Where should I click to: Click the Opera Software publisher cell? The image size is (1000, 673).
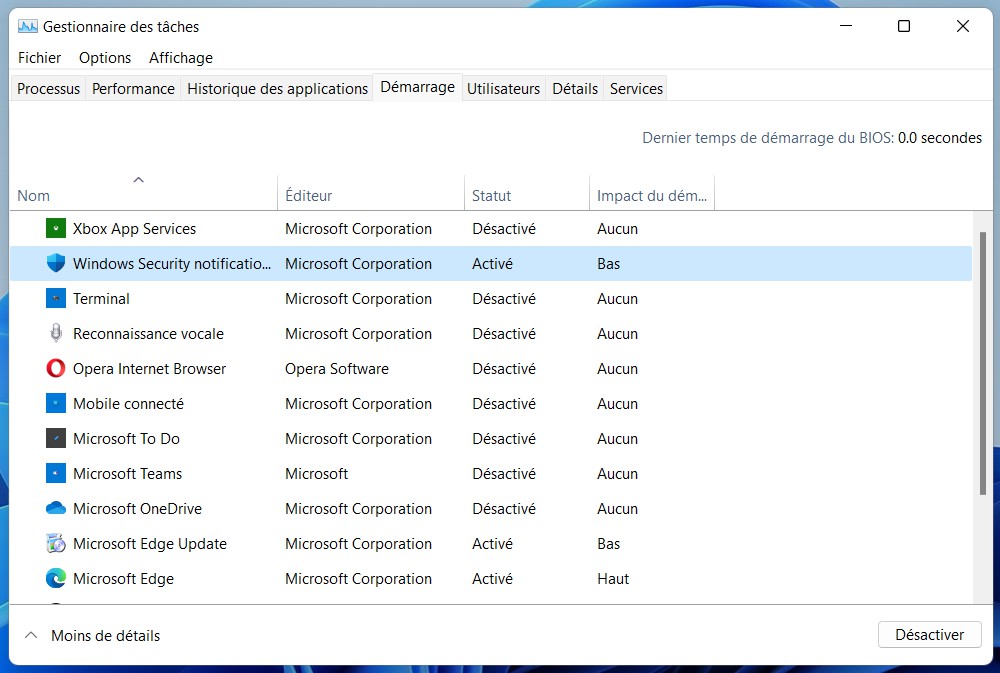point(337,369)
